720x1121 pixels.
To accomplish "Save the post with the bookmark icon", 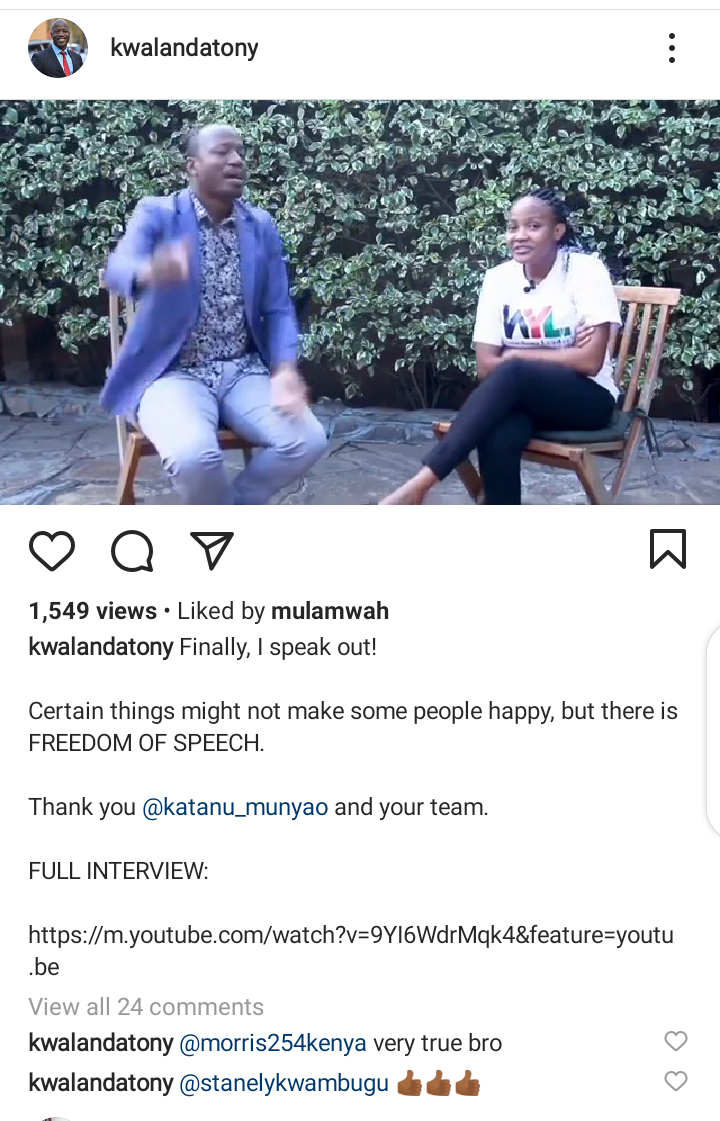I will click(x=668, y=549).
